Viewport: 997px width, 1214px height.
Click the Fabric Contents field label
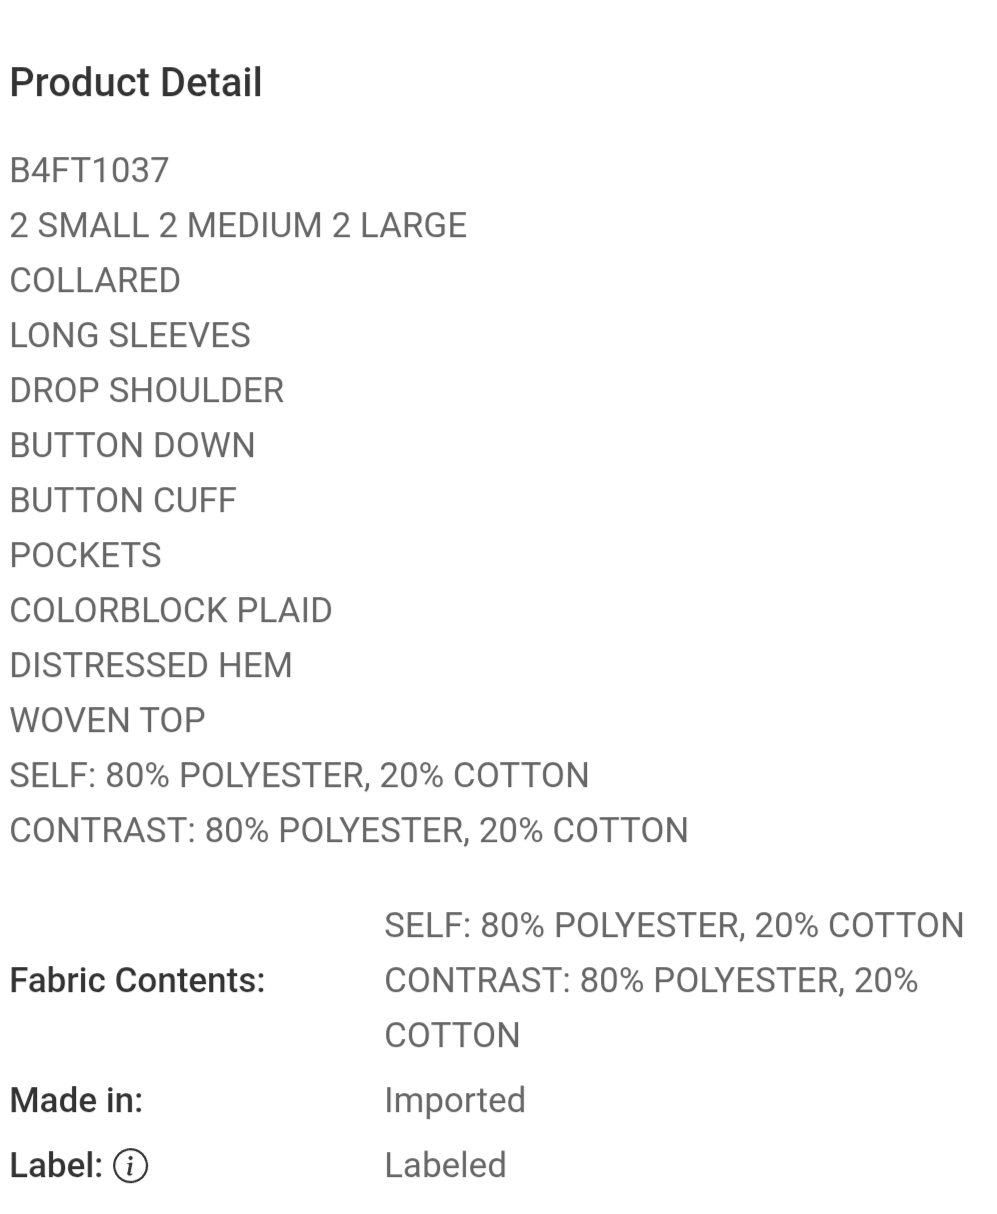click(137, 980)
